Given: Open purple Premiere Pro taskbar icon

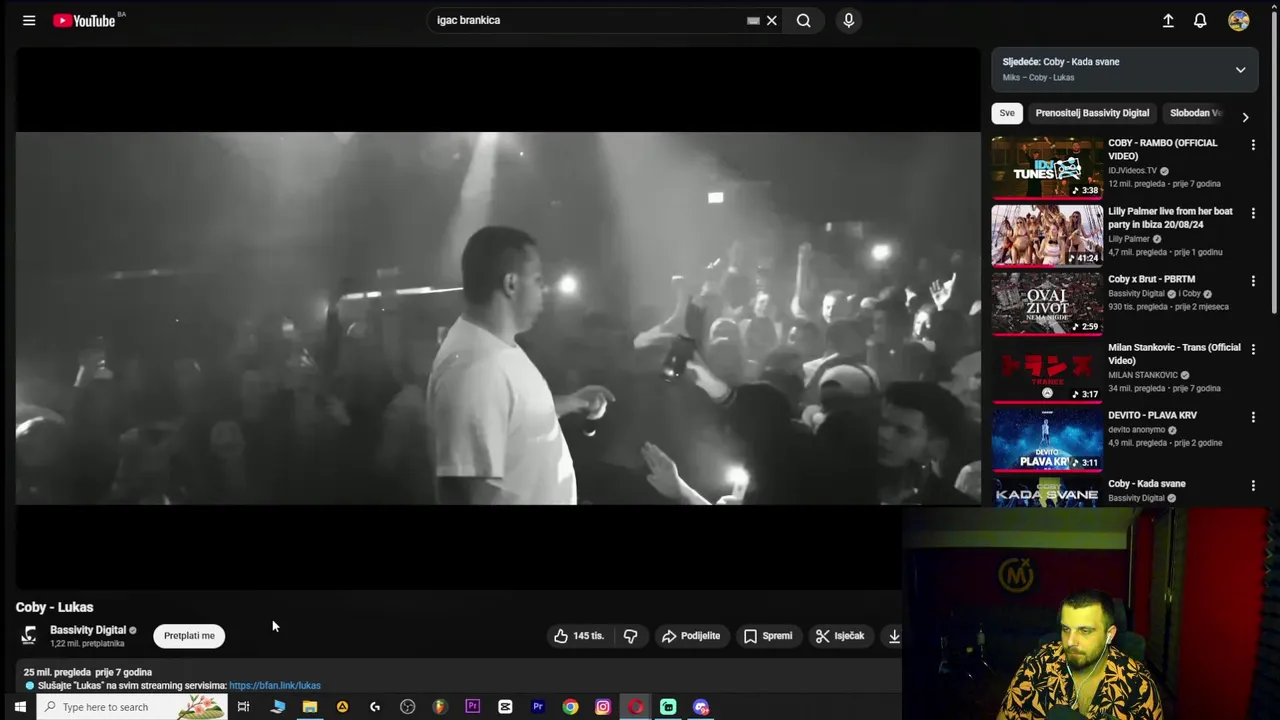Looking at the screenshot, I should 473,707.
